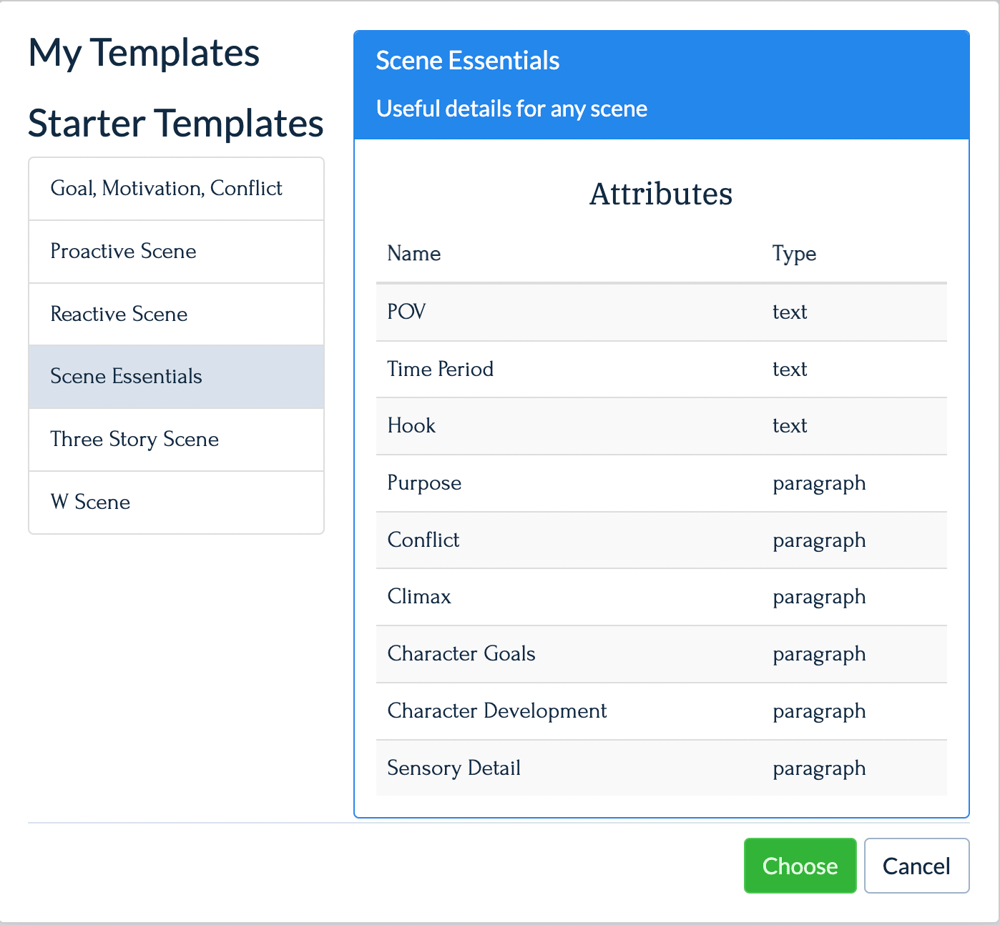Viewport: 1000px width, 925px height.
Task: Select the Purpose attribute row
Action: [x=660, y=483]
